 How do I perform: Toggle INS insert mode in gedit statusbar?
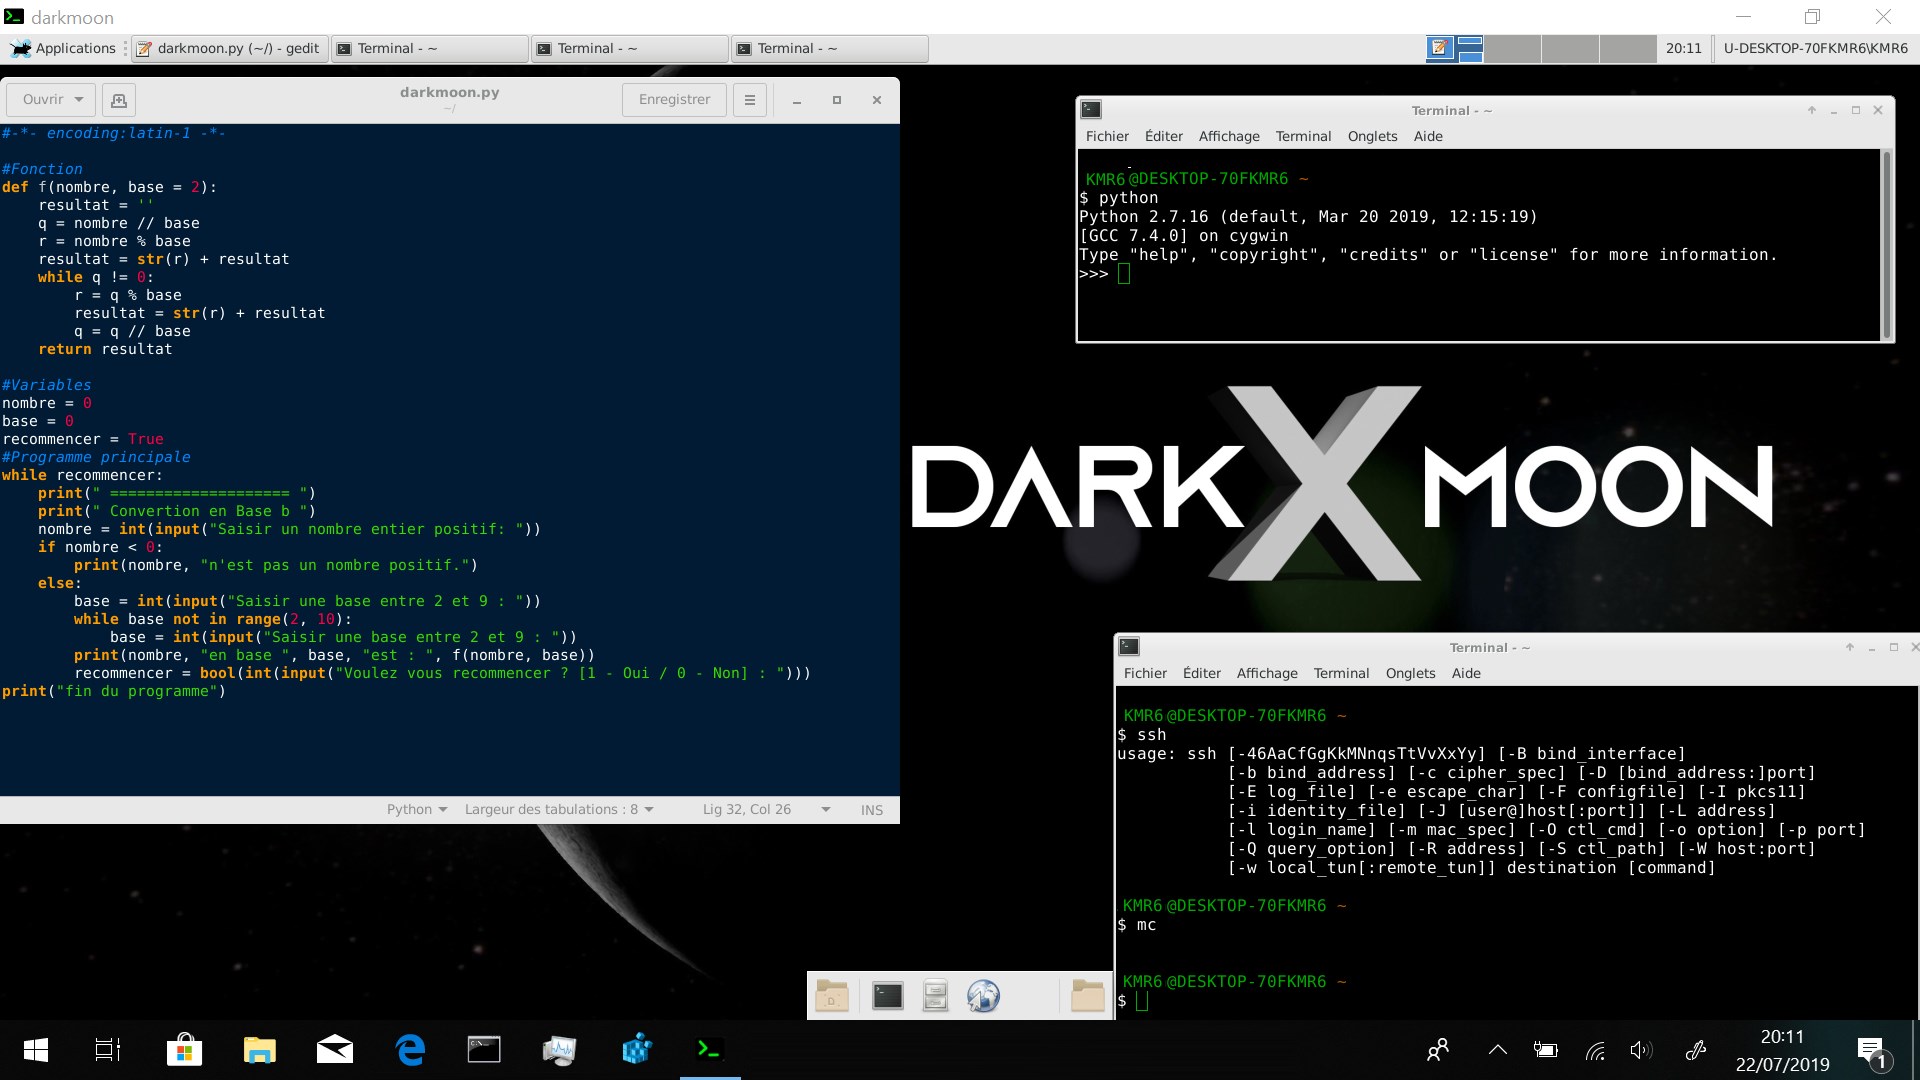pos(871,810)
